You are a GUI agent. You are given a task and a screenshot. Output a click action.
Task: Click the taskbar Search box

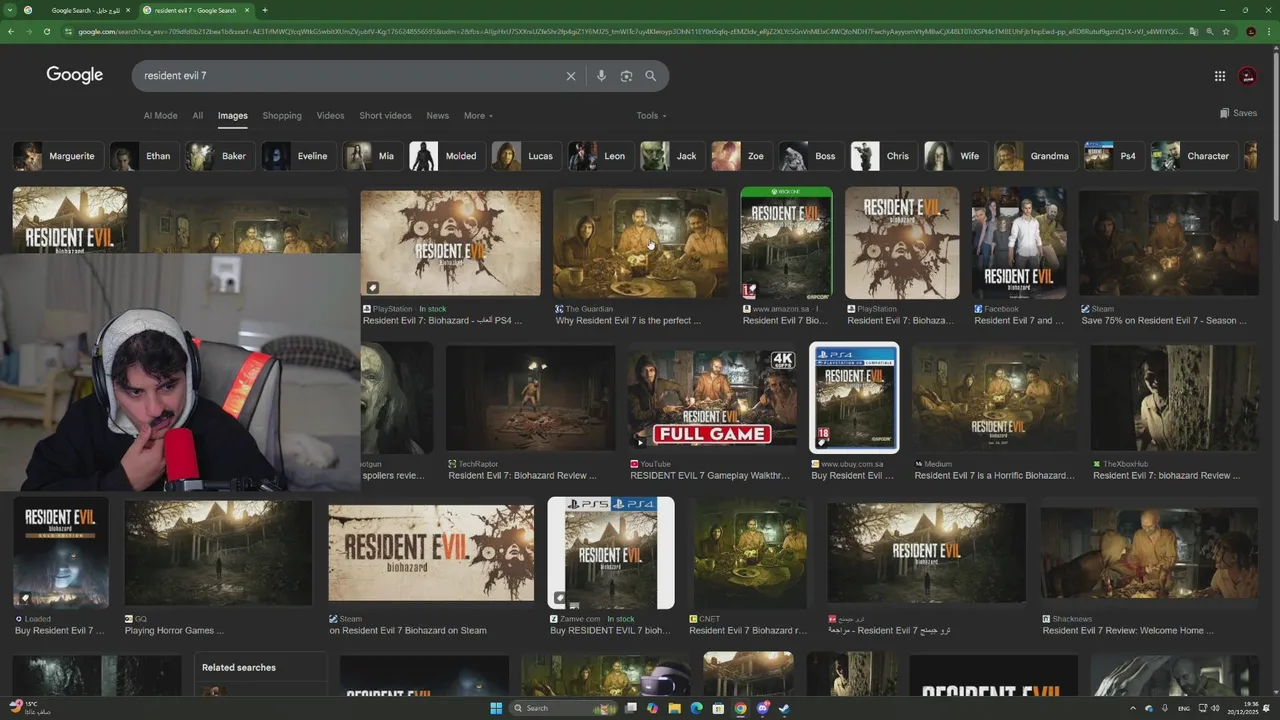tap(565, 708)
